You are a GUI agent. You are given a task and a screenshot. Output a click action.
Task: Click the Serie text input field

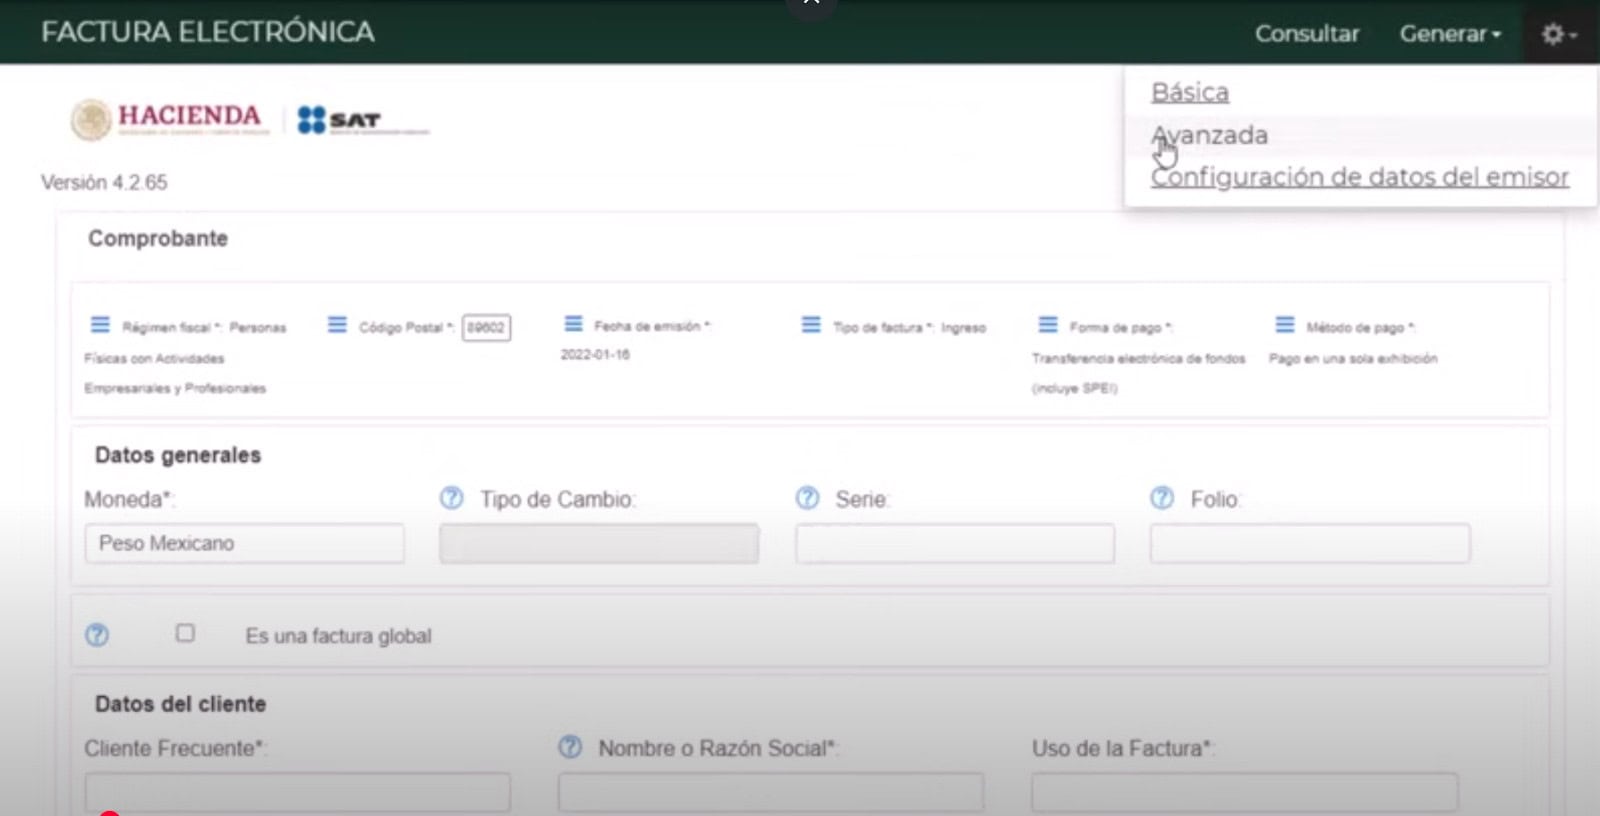pos(954,544)
